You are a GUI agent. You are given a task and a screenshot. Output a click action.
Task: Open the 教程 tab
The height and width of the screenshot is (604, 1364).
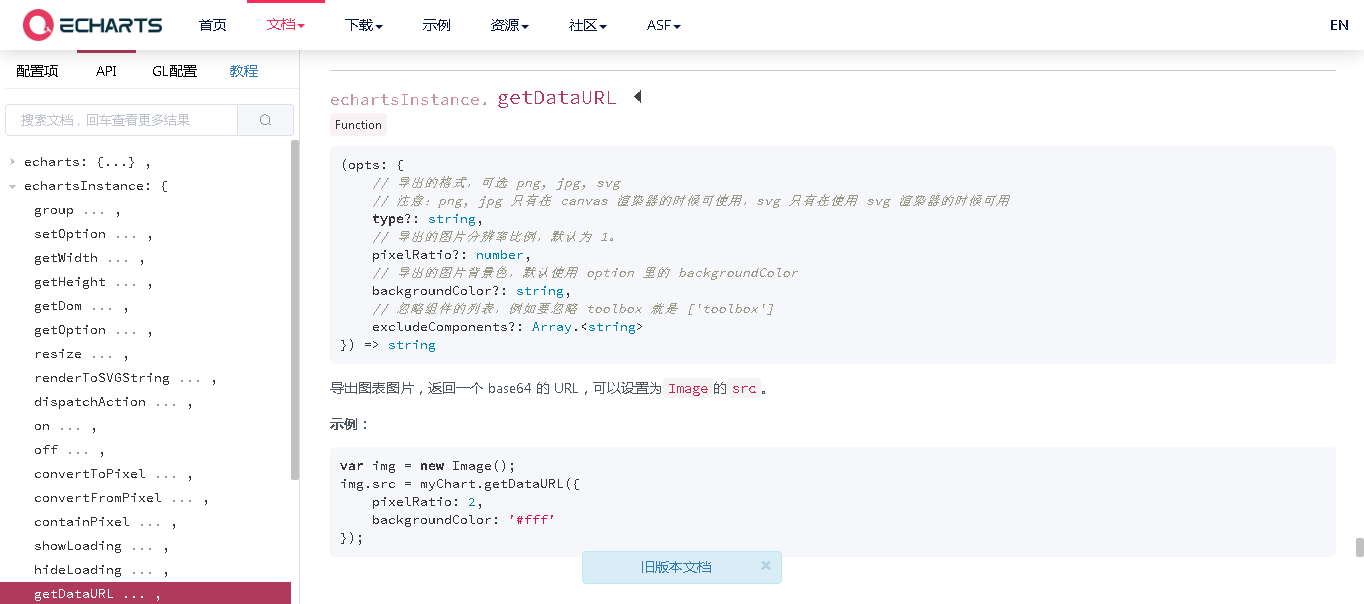coord(244,71)
